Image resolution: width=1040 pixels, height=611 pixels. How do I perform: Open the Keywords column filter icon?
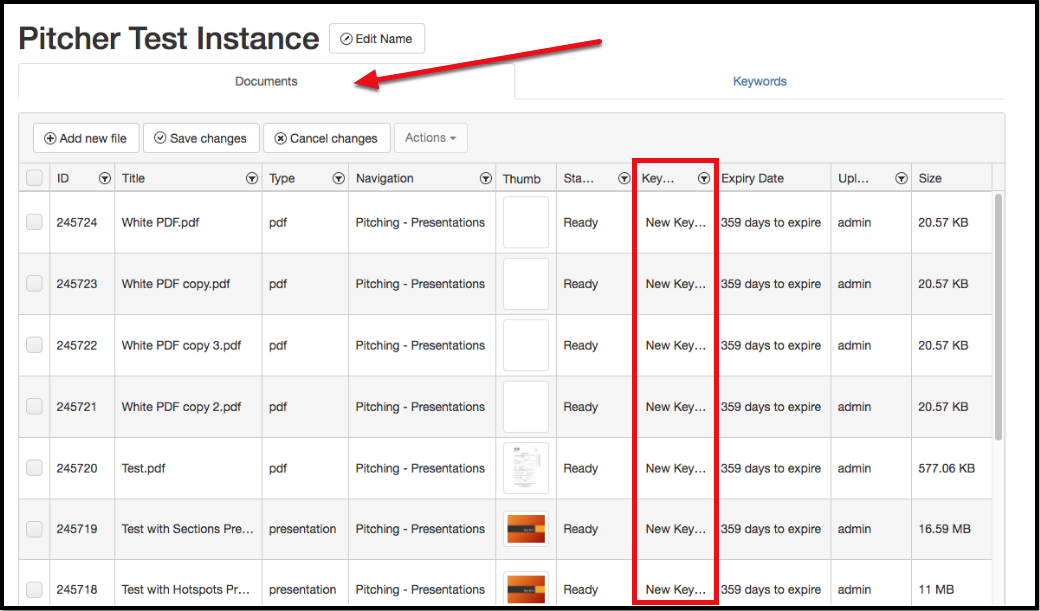(704, 179)
